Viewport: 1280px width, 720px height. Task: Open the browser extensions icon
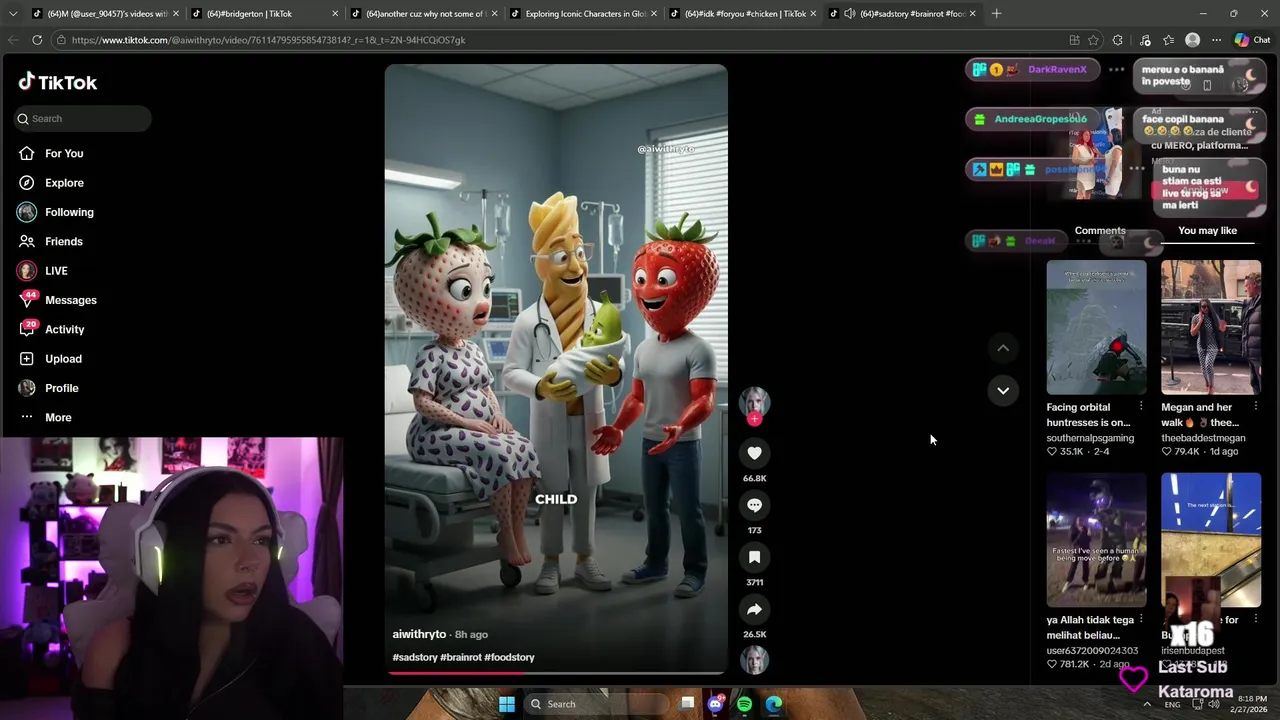1117,40
